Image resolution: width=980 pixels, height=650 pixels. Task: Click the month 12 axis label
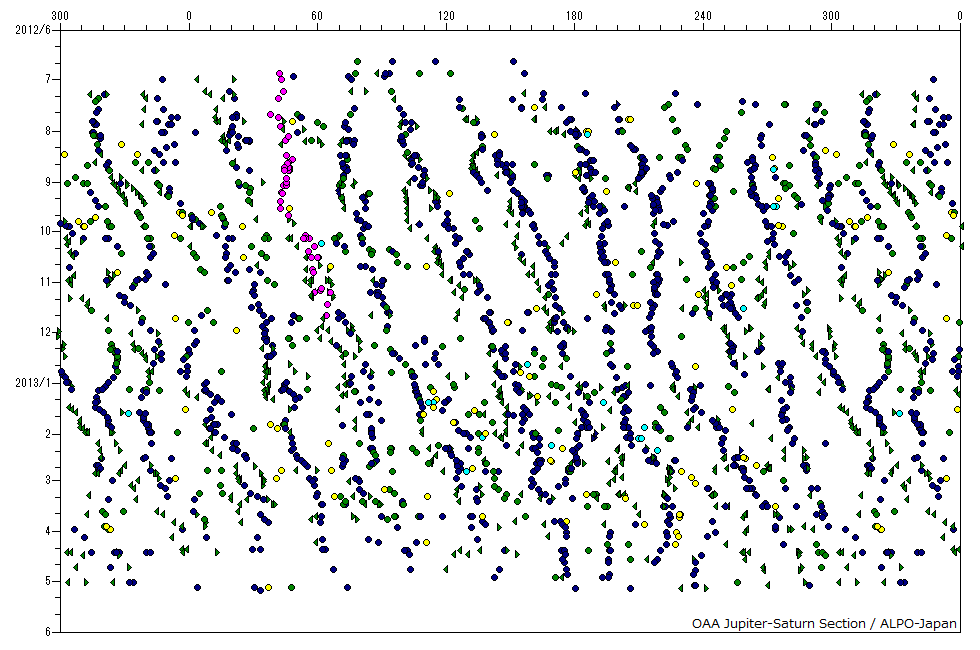(x=46, y=332)
